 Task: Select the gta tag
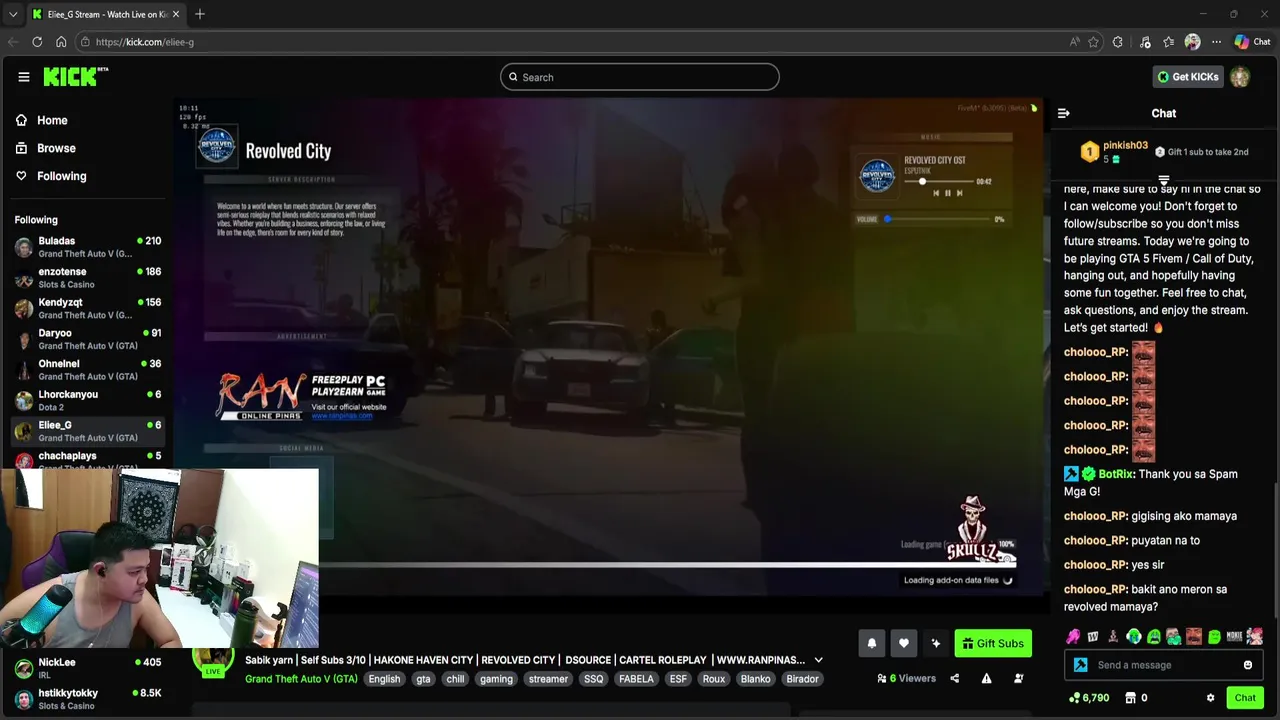pos(423,679)
